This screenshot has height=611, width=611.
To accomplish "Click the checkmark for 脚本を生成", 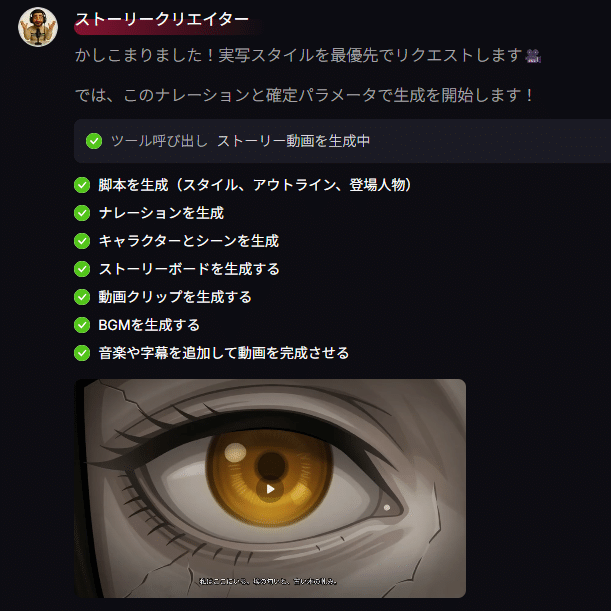I will click(x=82, y=185).
